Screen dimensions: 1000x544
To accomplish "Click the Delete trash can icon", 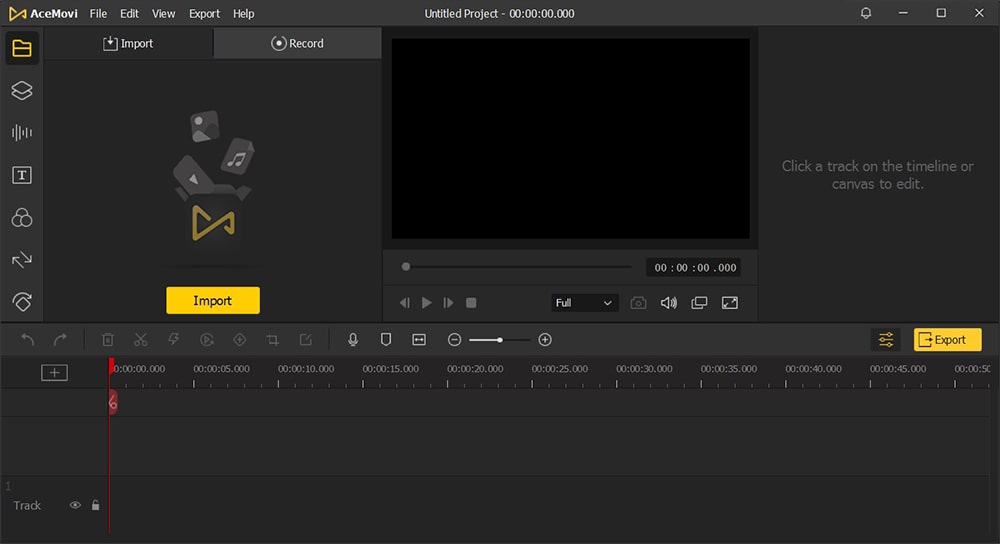I will click(x=108, y=340).
